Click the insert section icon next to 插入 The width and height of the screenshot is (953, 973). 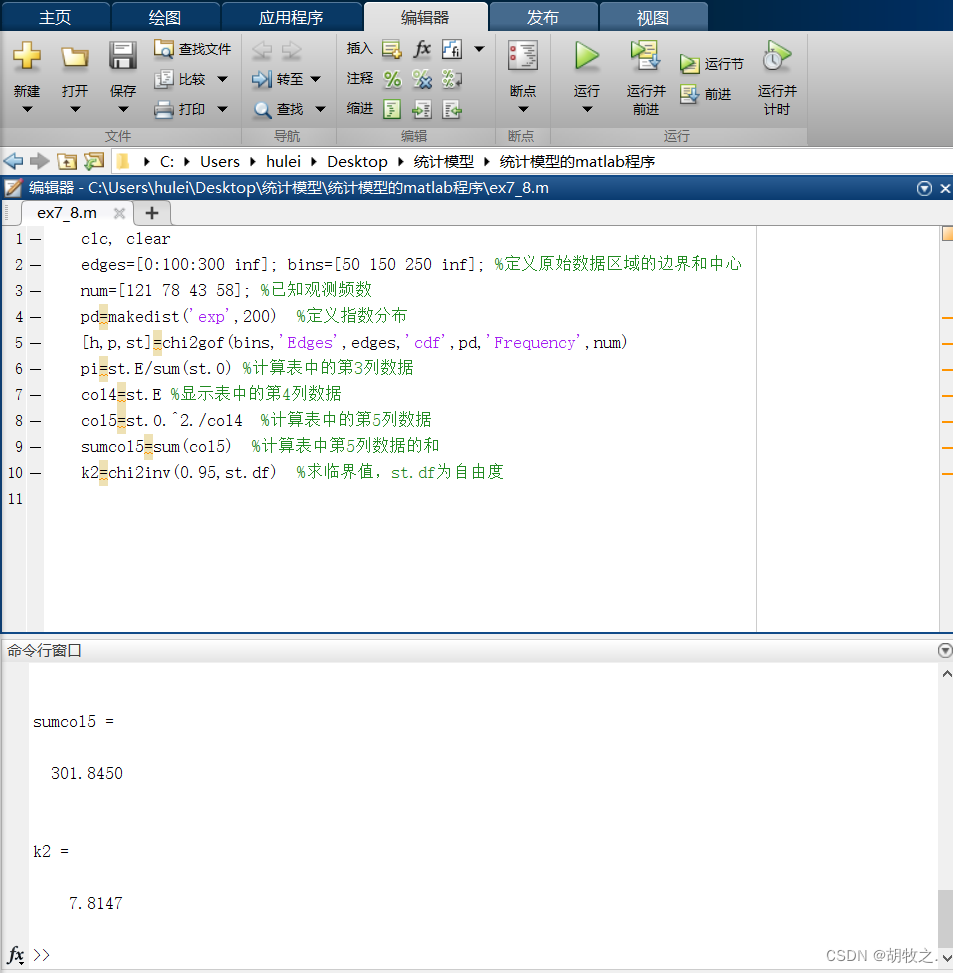pyautogui.click(x=392, y=49)
